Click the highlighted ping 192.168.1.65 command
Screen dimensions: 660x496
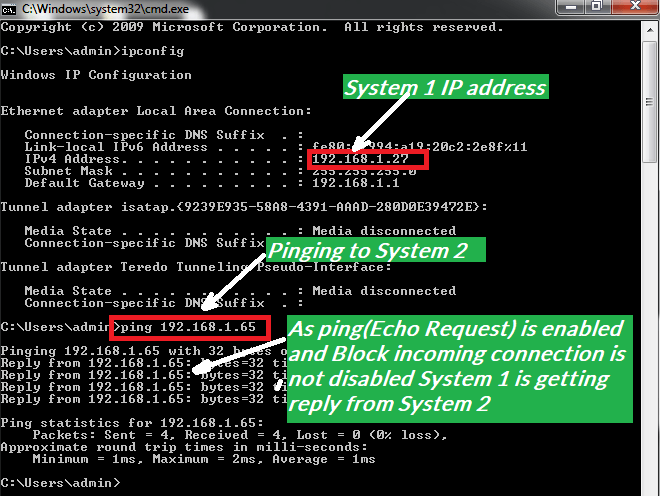coord(191,327)
